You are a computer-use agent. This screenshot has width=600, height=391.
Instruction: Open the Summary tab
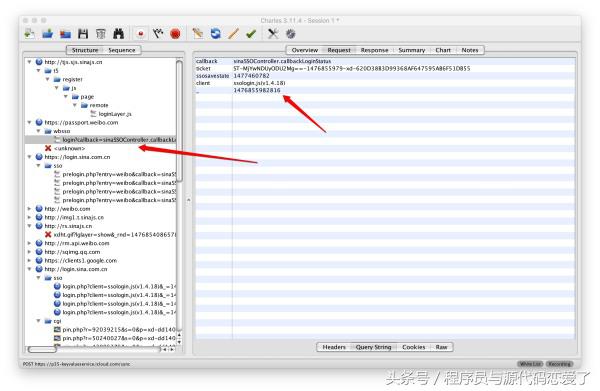[412, 50]
